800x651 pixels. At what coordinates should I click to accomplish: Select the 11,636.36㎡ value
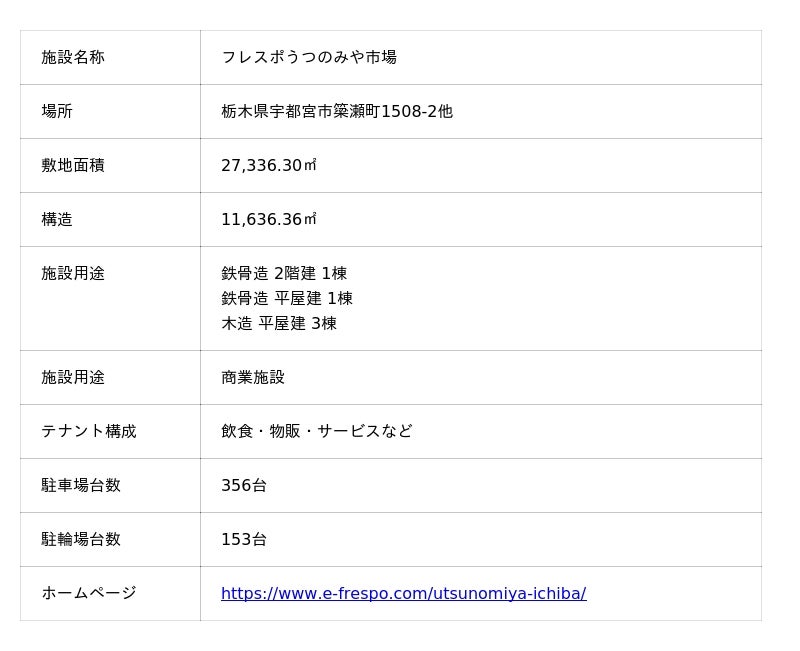[269, 219]
